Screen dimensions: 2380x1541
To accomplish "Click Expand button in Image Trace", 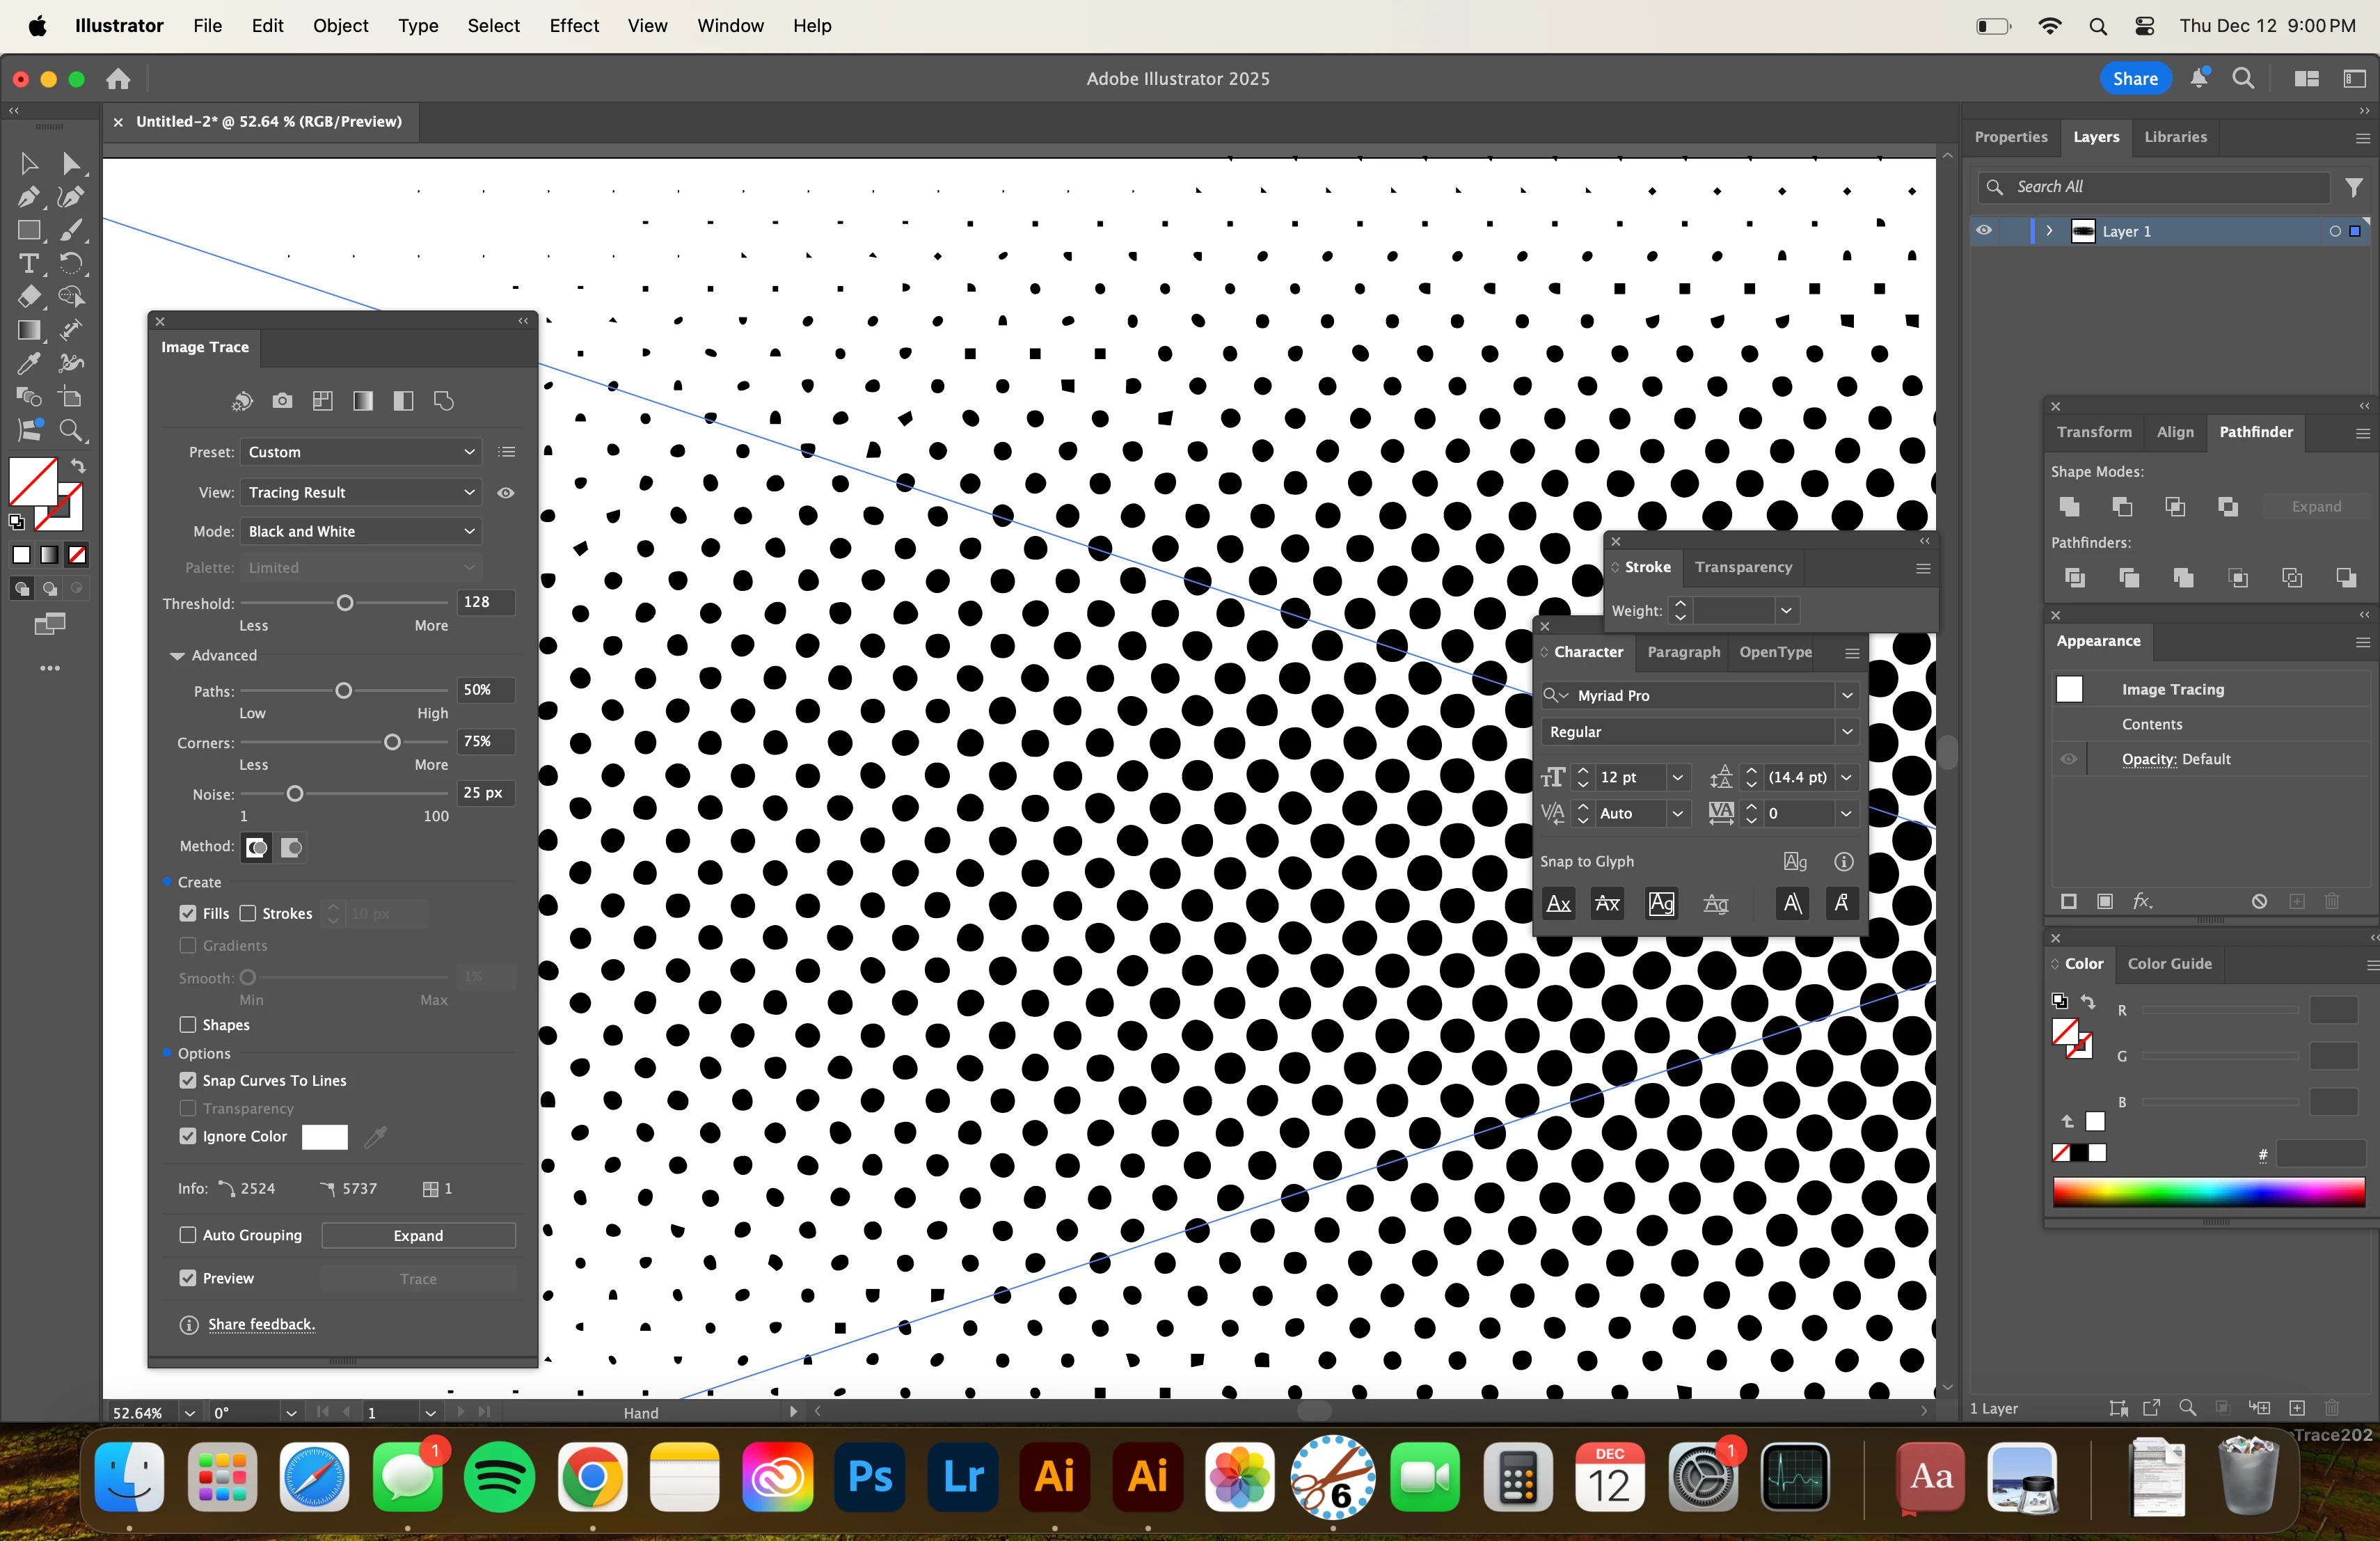I will point(418,1235).
